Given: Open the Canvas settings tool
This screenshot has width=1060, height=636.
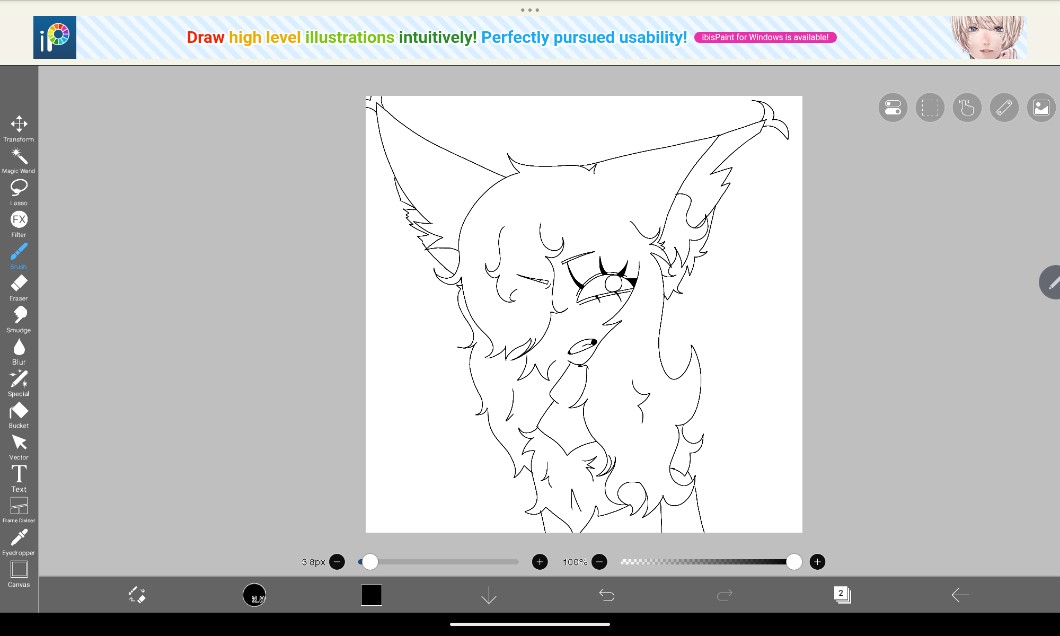Looking at the screenshot, I should click(x=19, y=571).
